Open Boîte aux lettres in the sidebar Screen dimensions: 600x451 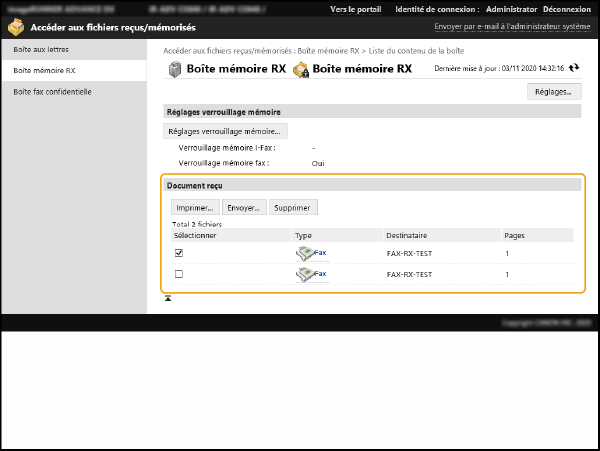[41, 49]
